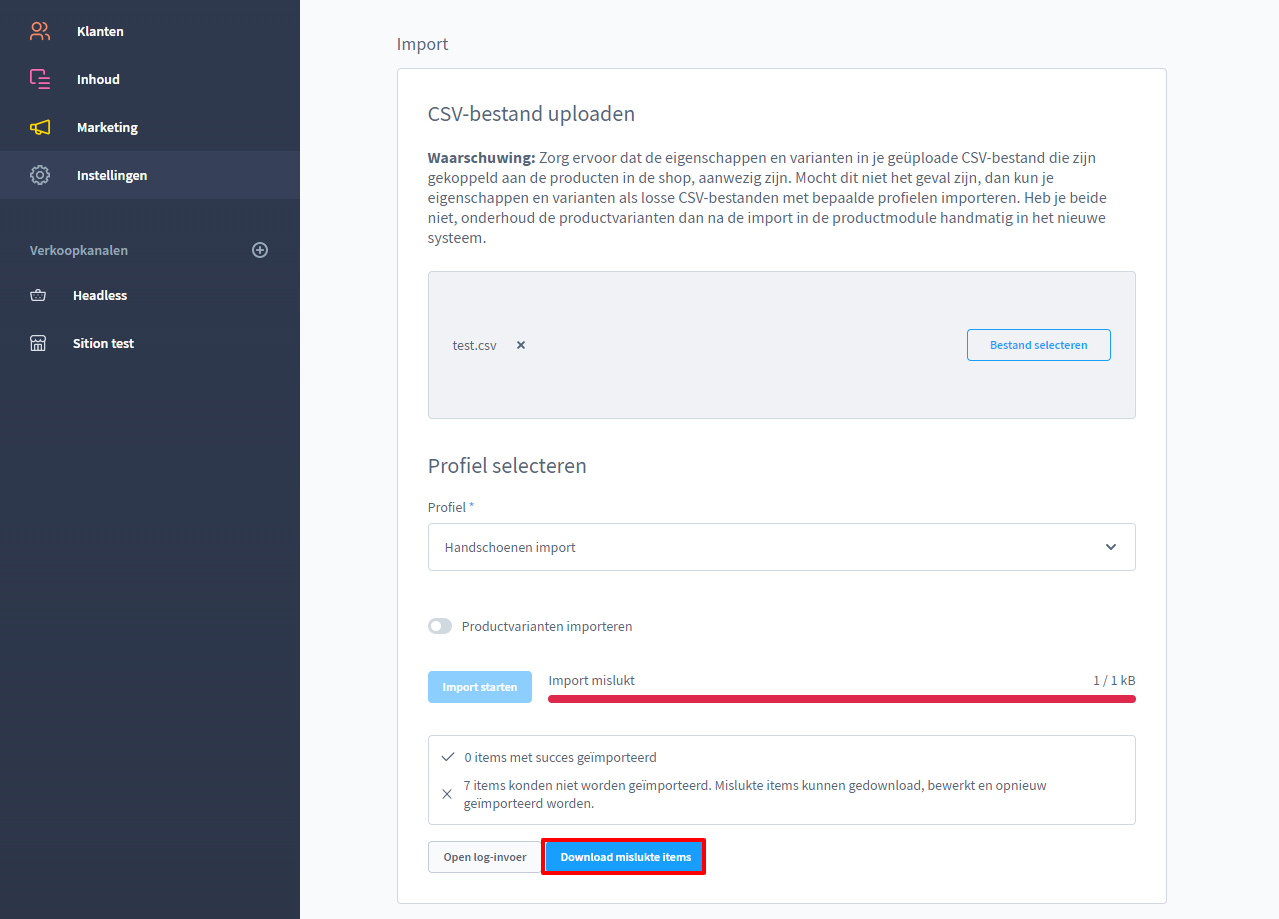Click the Sition test storefront icon

[38, 343]
